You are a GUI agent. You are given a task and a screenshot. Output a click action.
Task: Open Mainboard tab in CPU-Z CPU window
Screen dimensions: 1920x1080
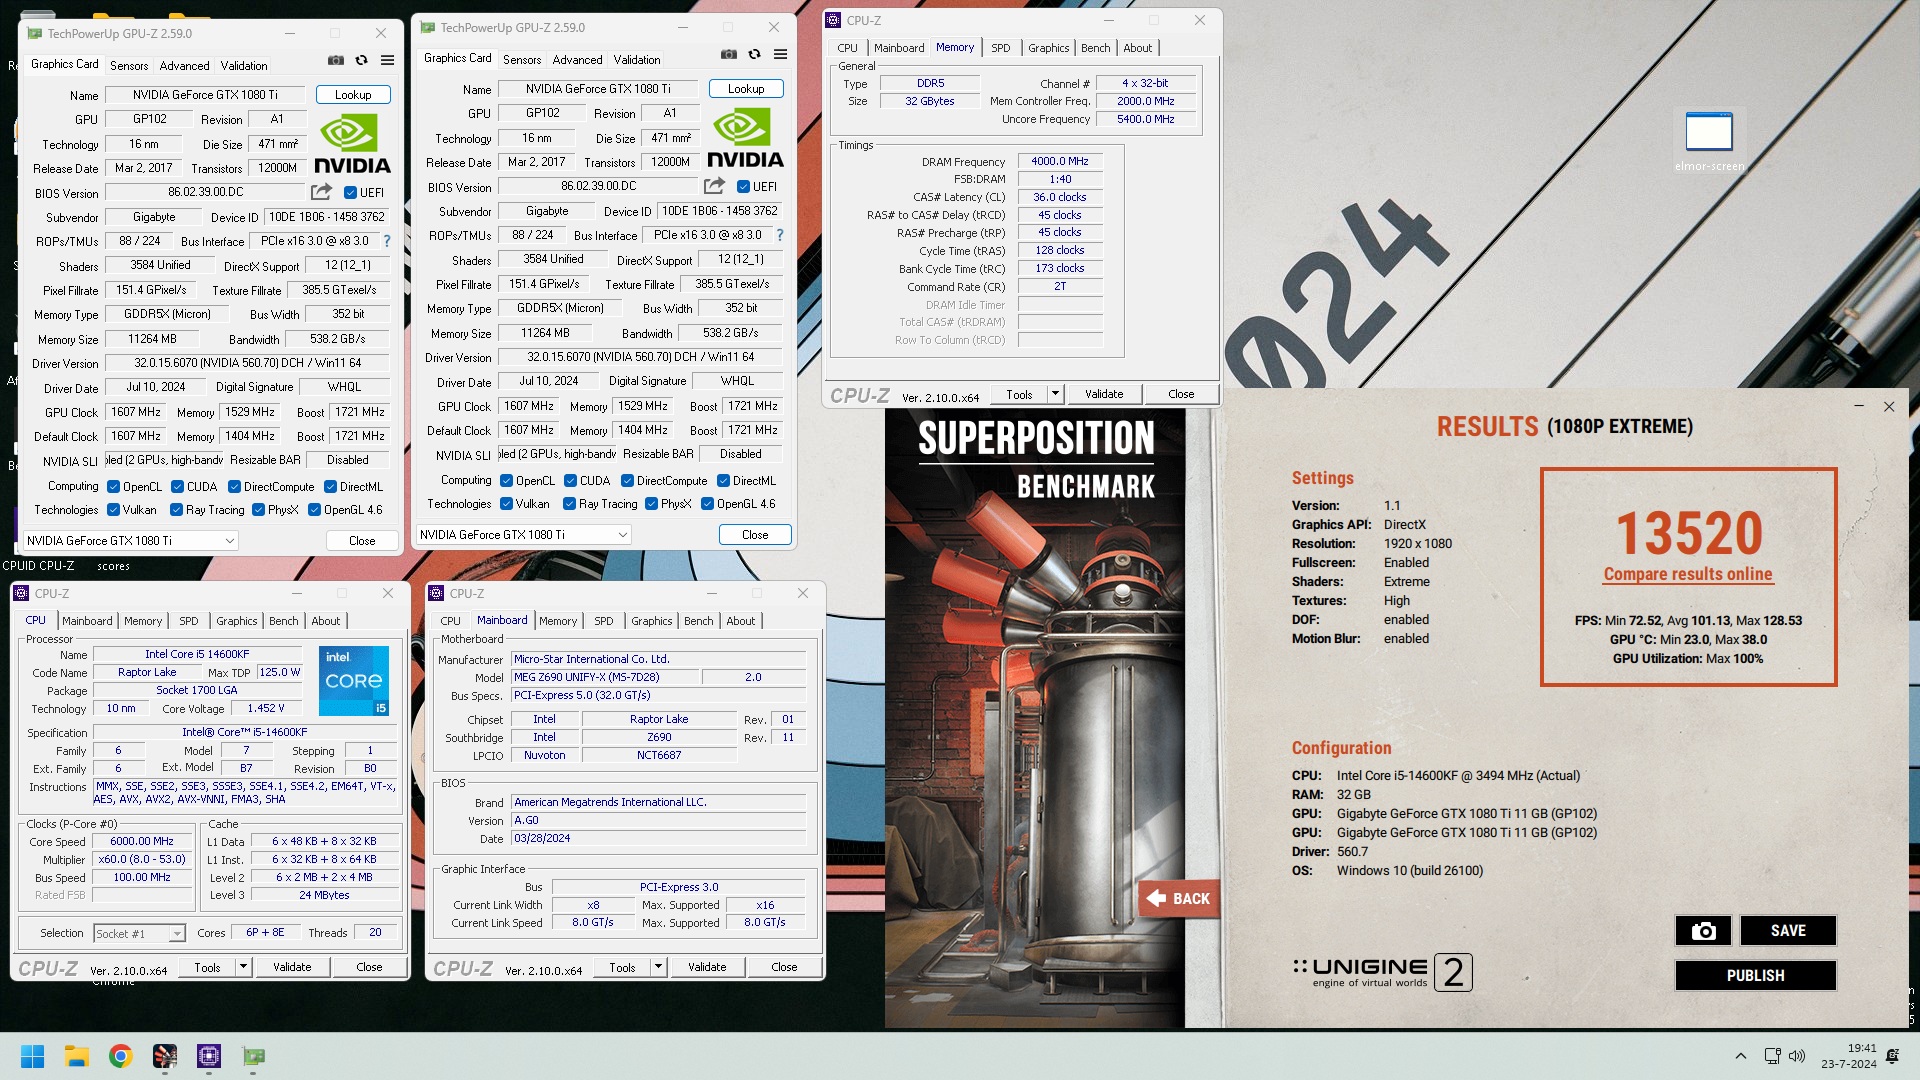point(87,621)
